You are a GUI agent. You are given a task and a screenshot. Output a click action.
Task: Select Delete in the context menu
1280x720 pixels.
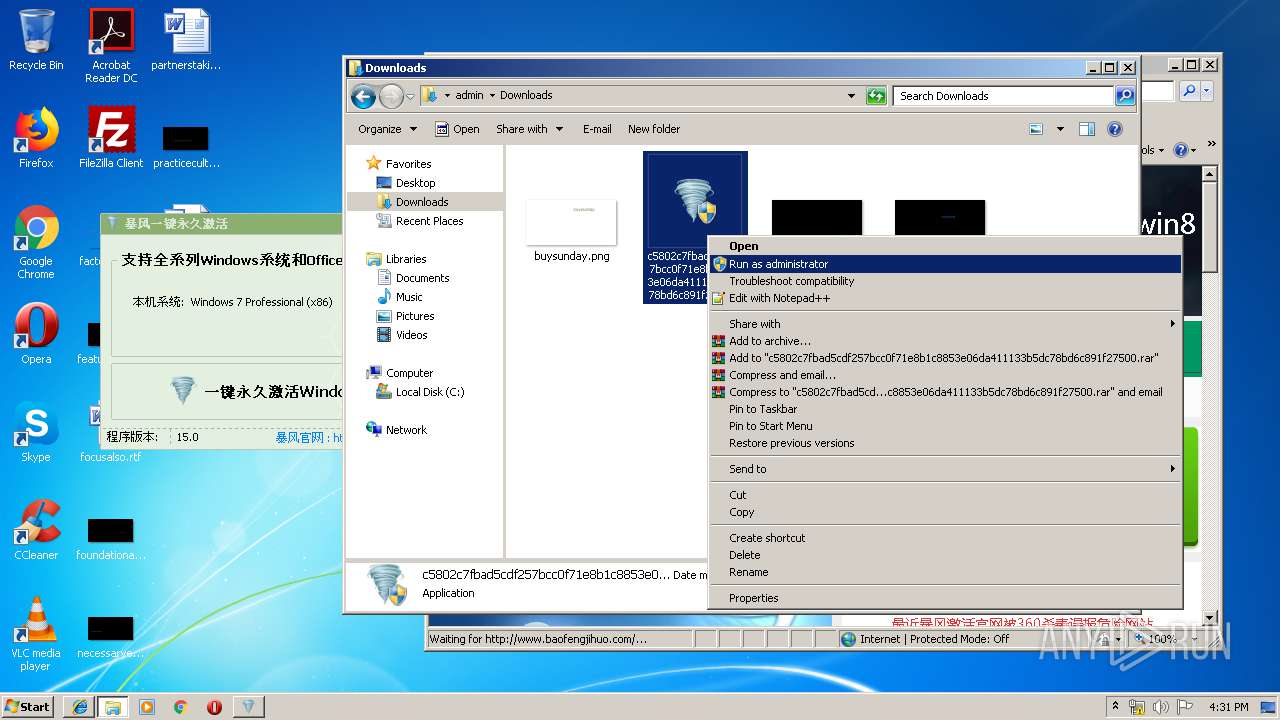pos(945,555)
